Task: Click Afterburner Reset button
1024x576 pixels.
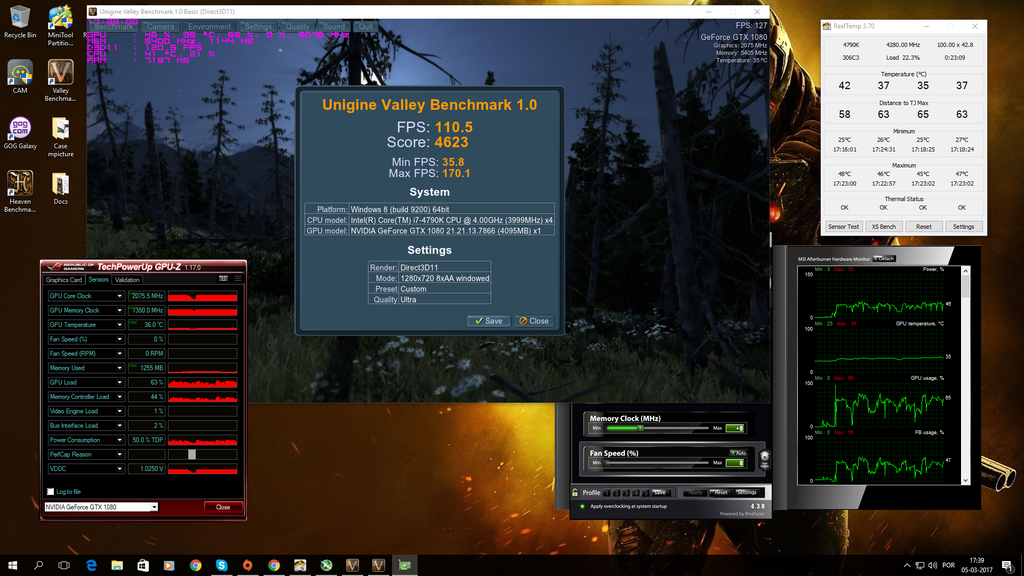Action: 720,492
